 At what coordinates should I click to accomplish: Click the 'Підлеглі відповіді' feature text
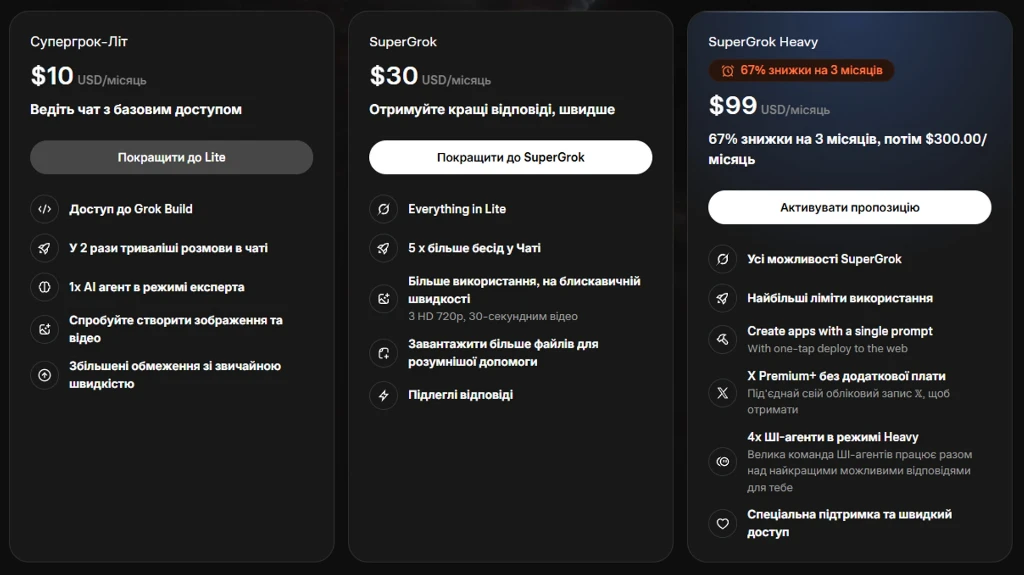click(460, 395)
